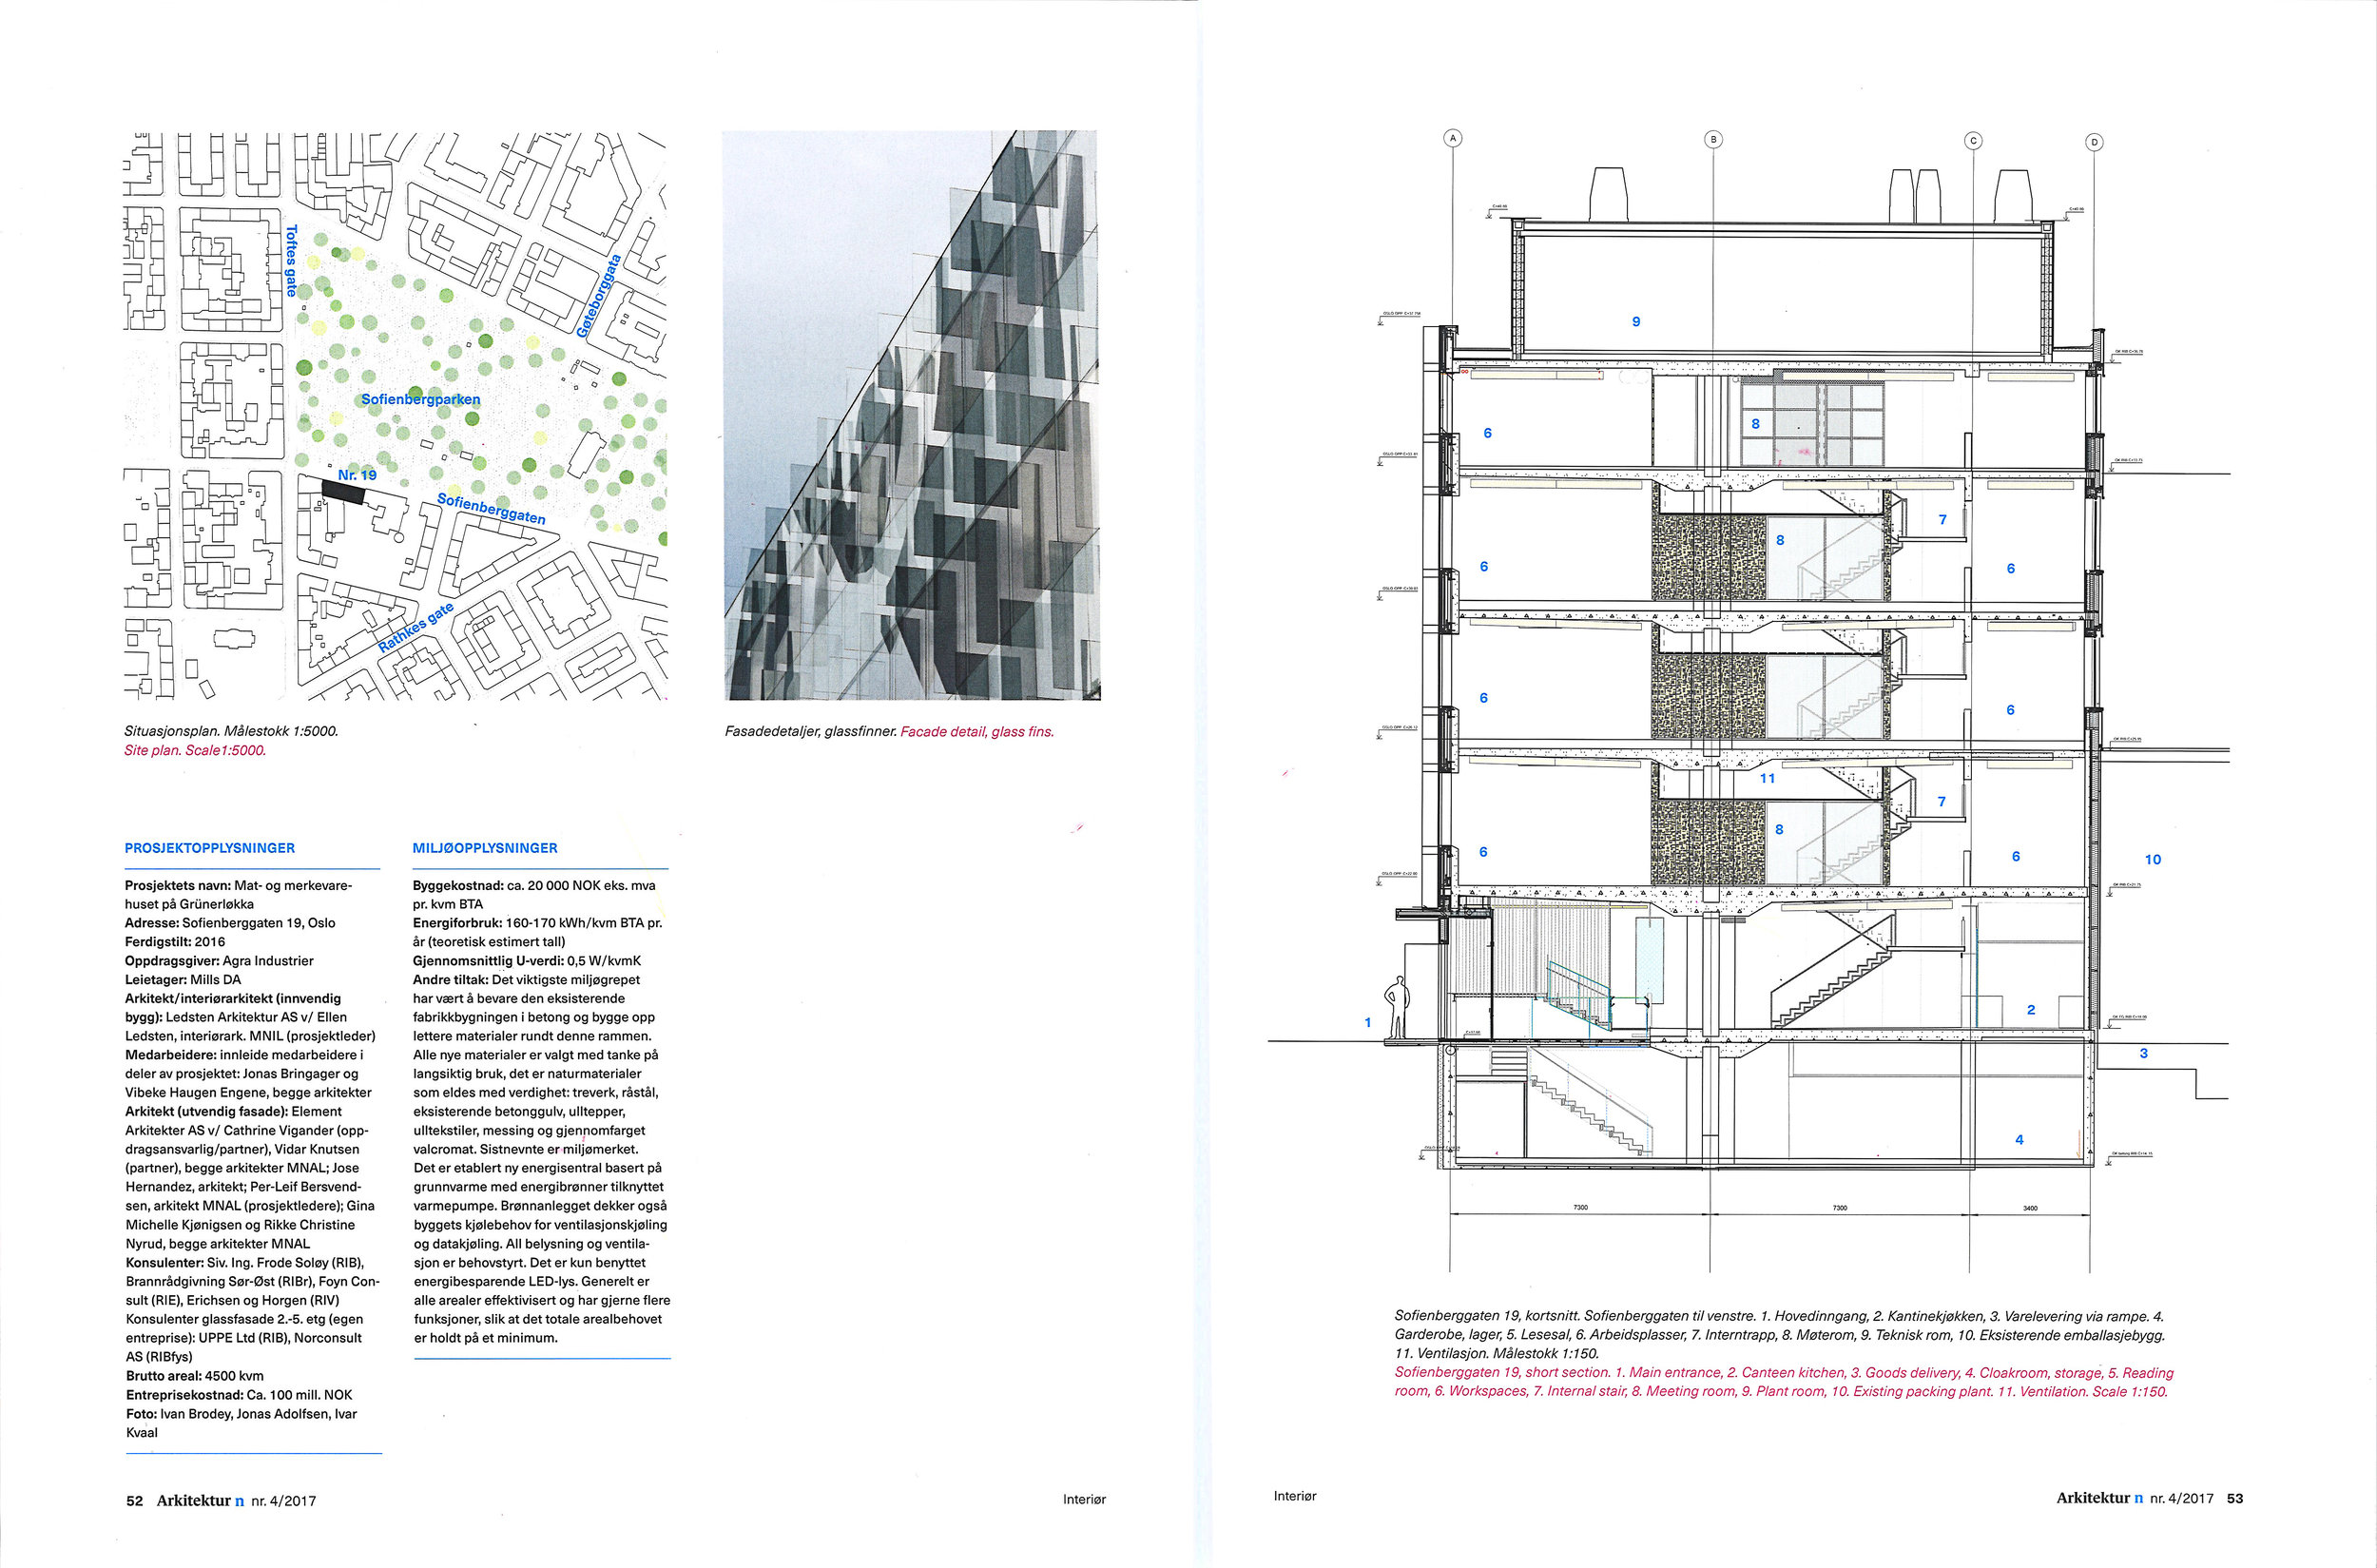2377x1568 pixels.
Task: Click page number 52 in the footer
Action: pyautogui.click(x=135, y=1501)
